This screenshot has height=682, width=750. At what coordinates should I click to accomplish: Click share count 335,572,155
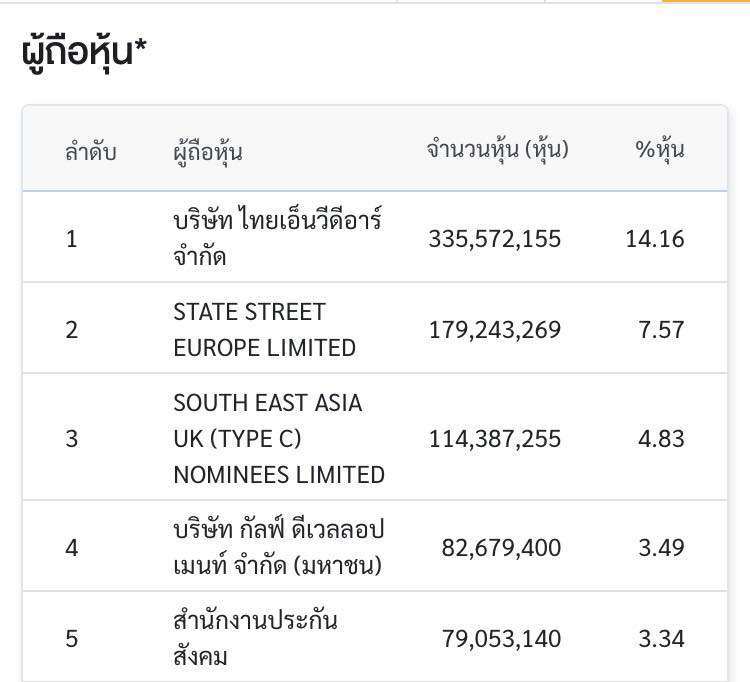(495, 239)
